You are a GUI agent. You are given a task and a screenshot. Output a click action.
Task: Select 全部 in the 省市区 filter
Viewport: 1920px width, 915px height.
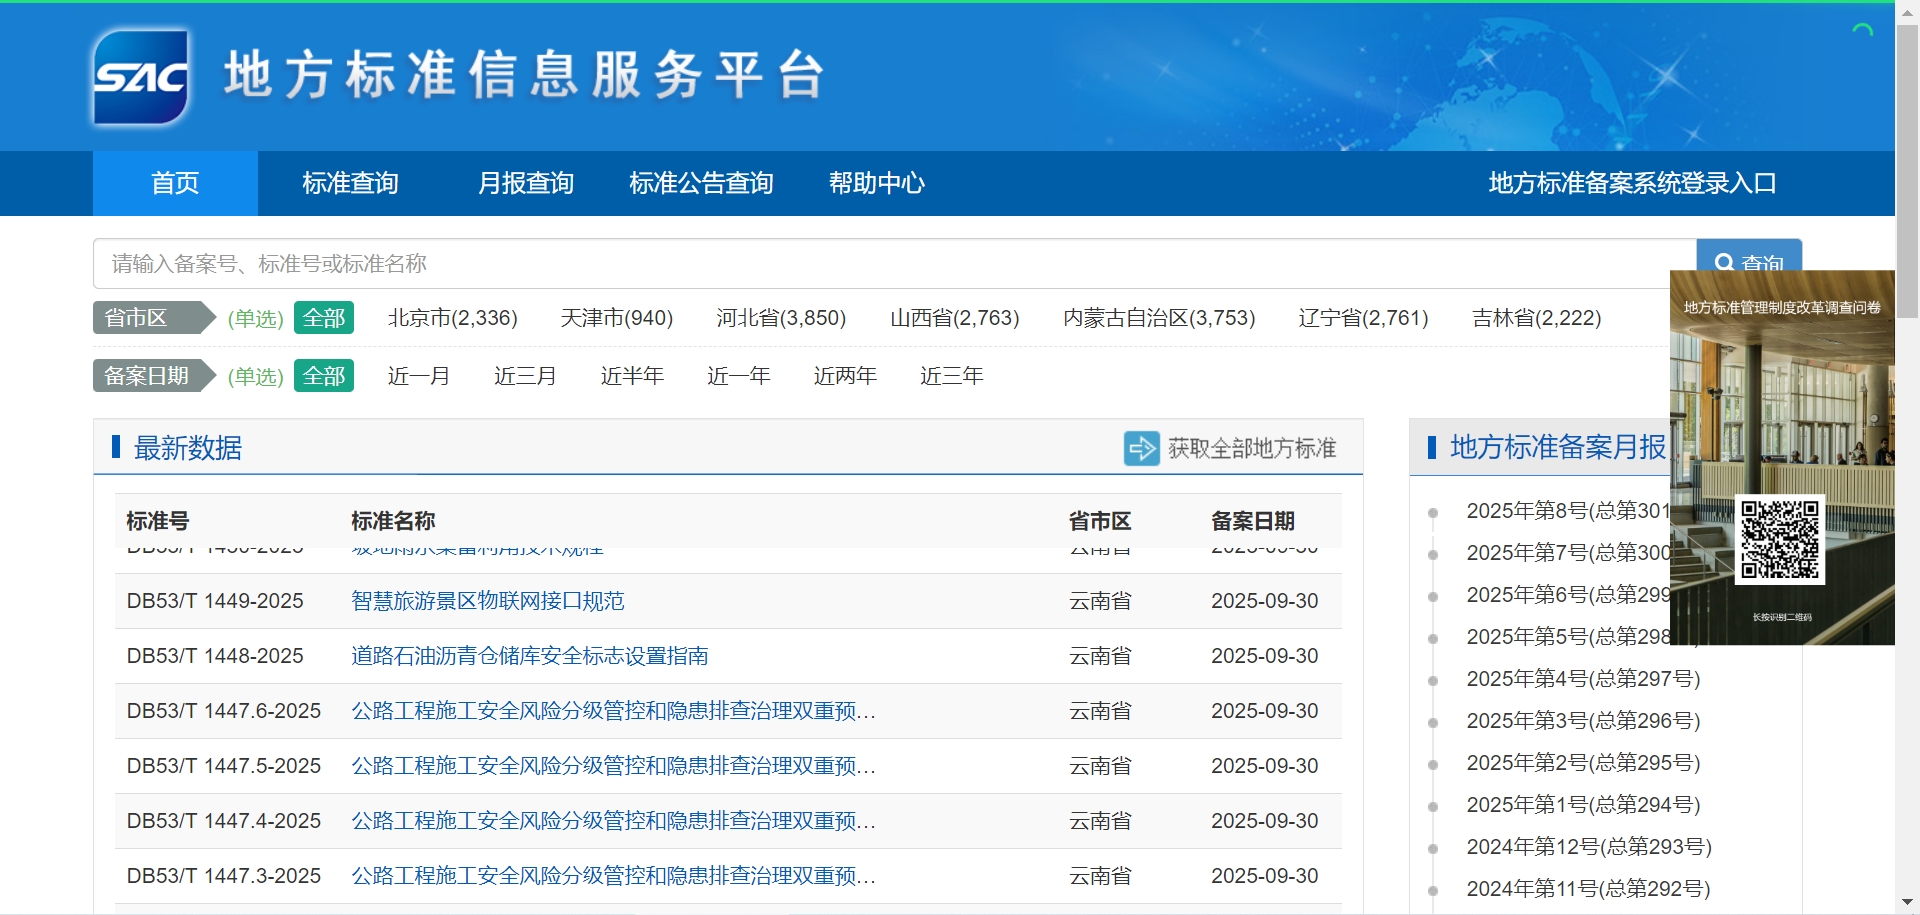pos(323,318)
